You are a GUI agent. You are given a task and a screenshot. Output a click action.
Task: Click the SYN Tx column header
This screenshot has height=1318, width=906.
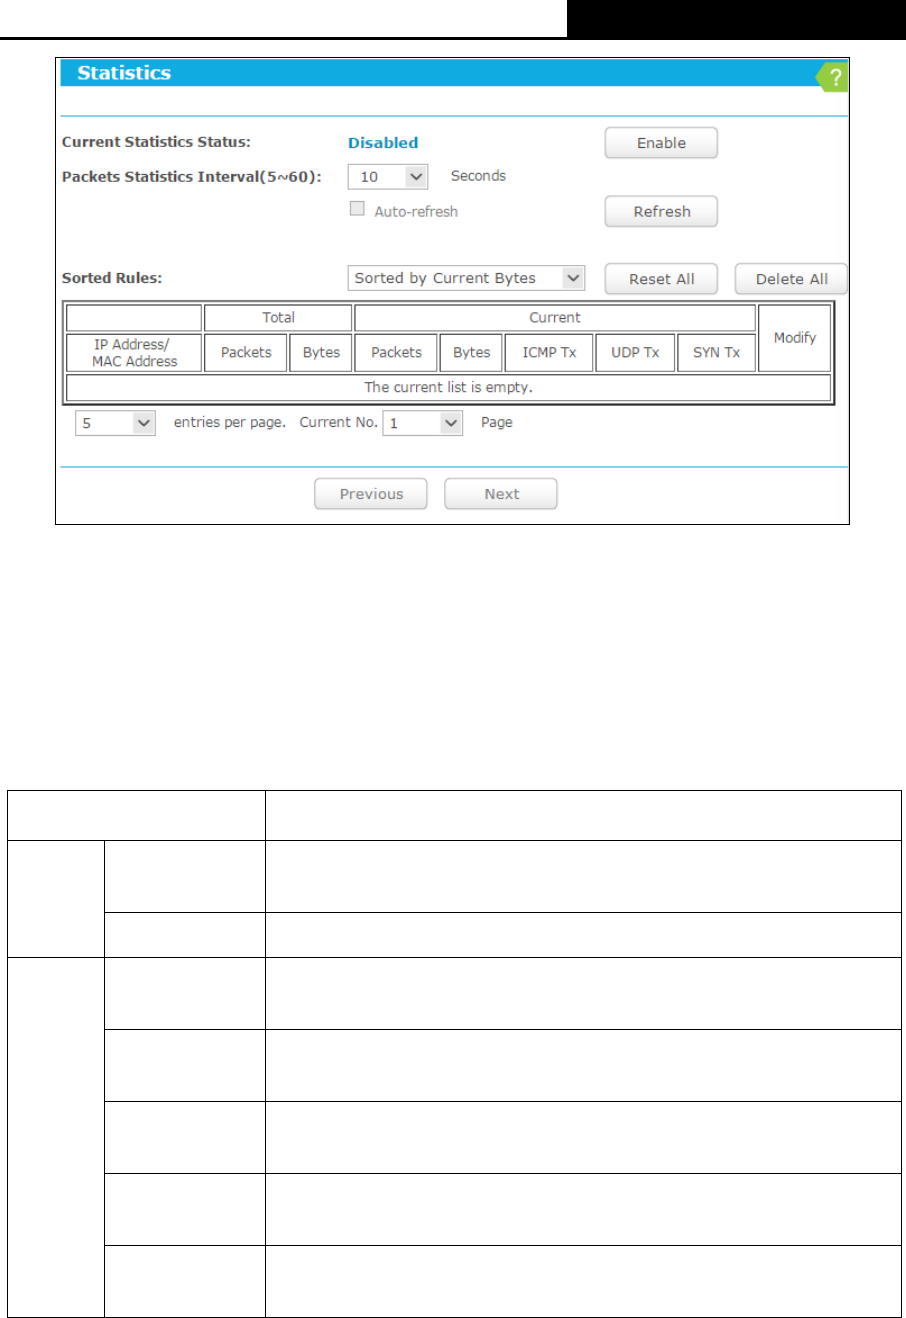717,353
